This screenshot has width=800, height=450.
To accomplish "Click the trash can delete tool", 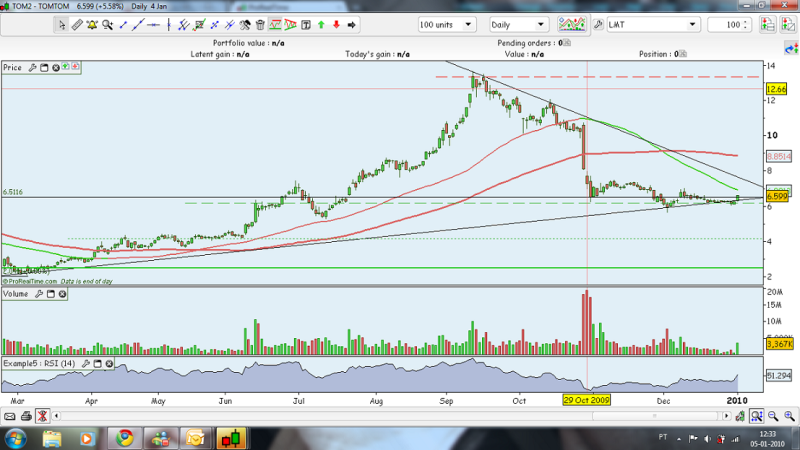I will (260, 24).
